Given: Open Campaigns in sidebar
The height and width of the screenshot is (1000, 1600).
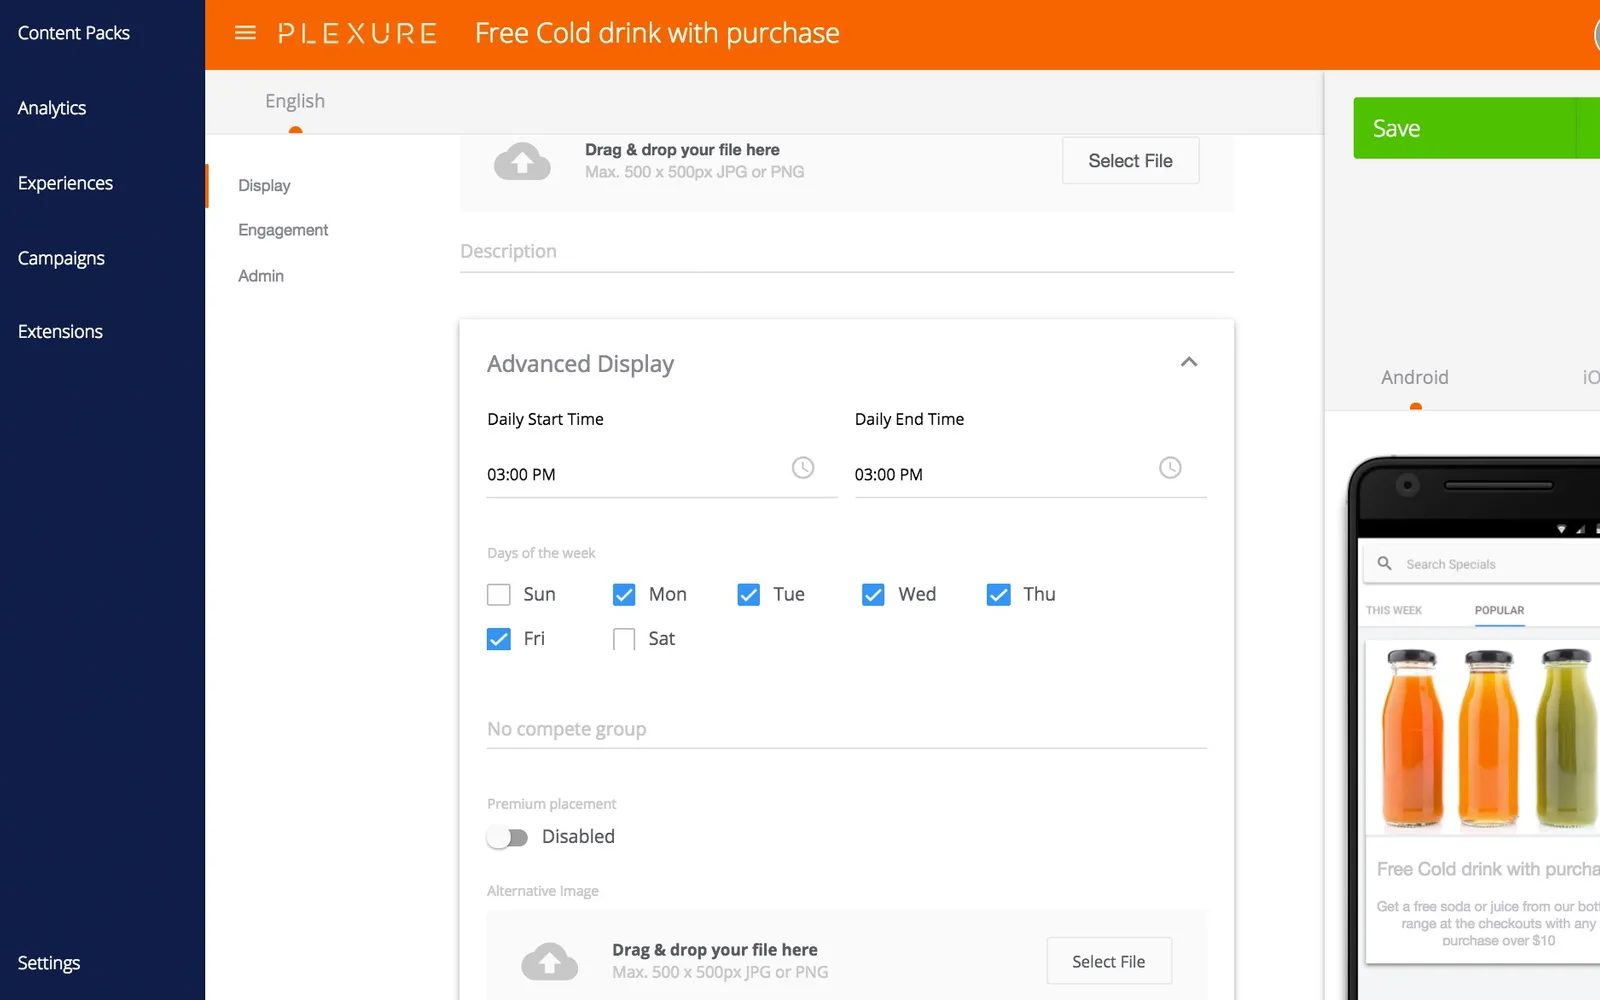Looking at the screenshot, I should coord(61,258).
